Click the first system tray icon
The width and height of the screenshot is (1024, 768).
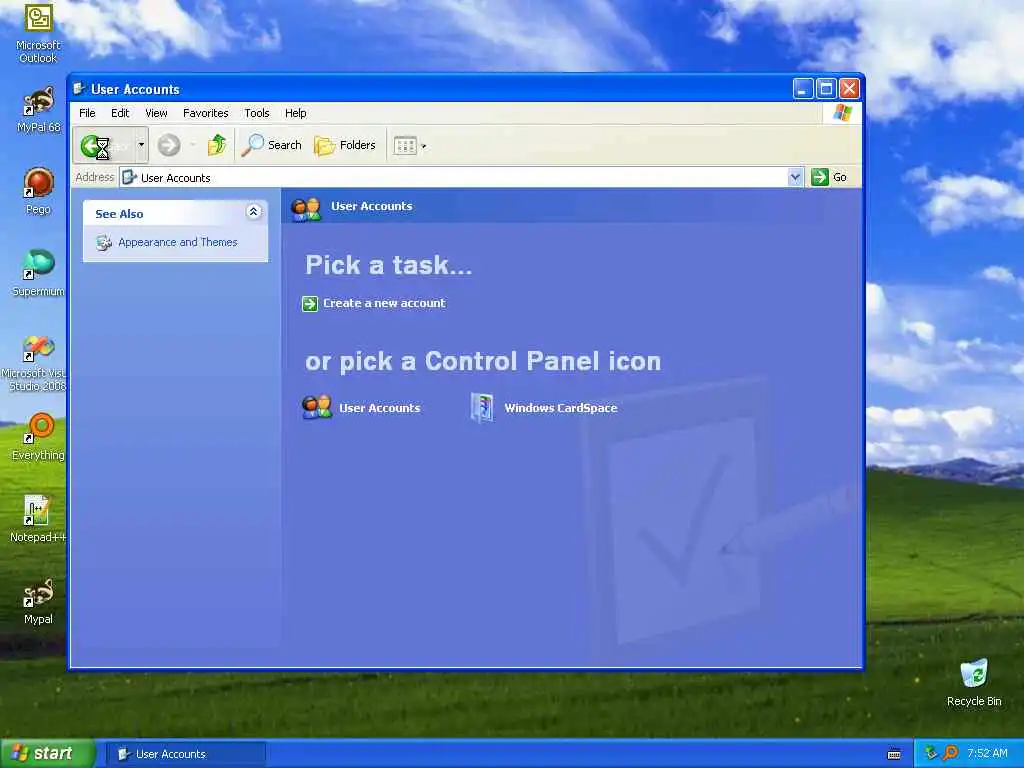(x=931, y=754)
